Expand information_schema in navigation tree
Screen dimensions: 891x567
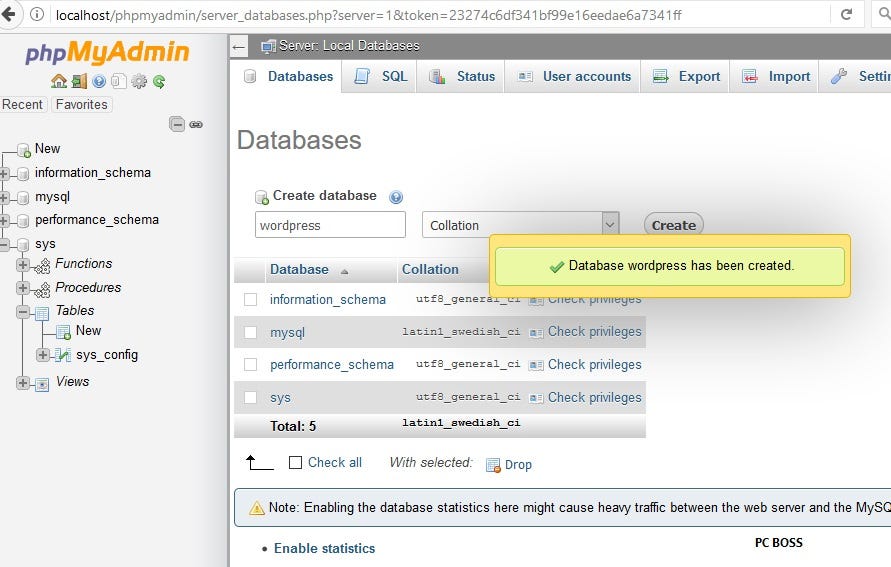point(4,173)
